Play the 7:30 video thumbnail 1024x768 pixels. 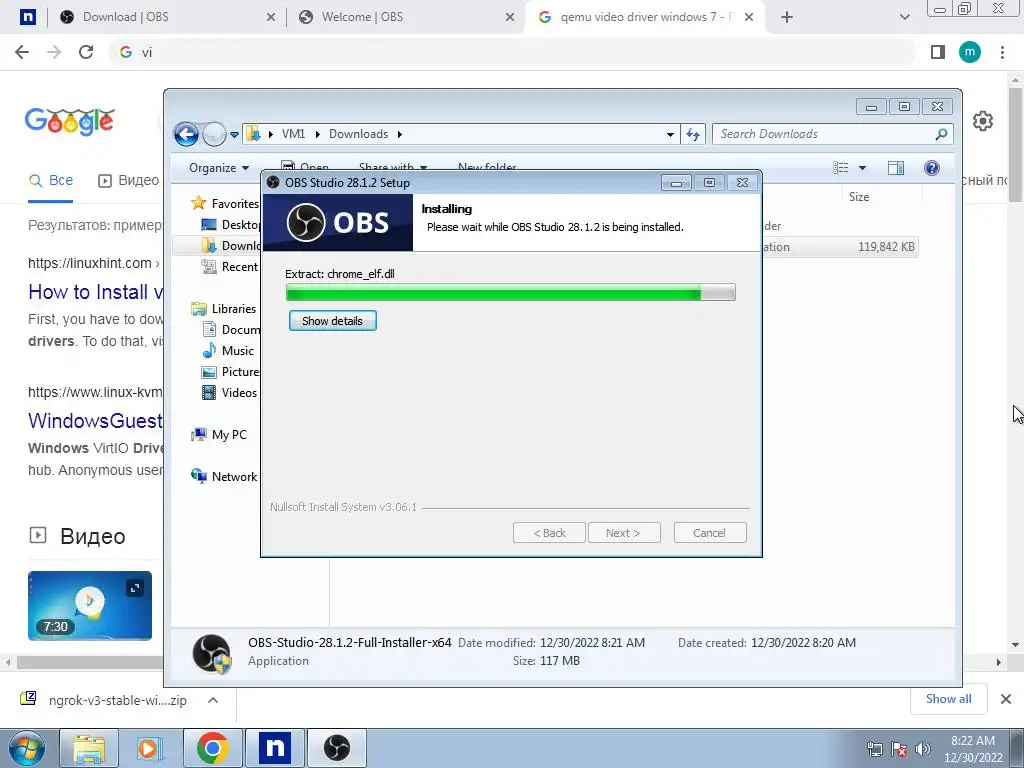(90, 605)
